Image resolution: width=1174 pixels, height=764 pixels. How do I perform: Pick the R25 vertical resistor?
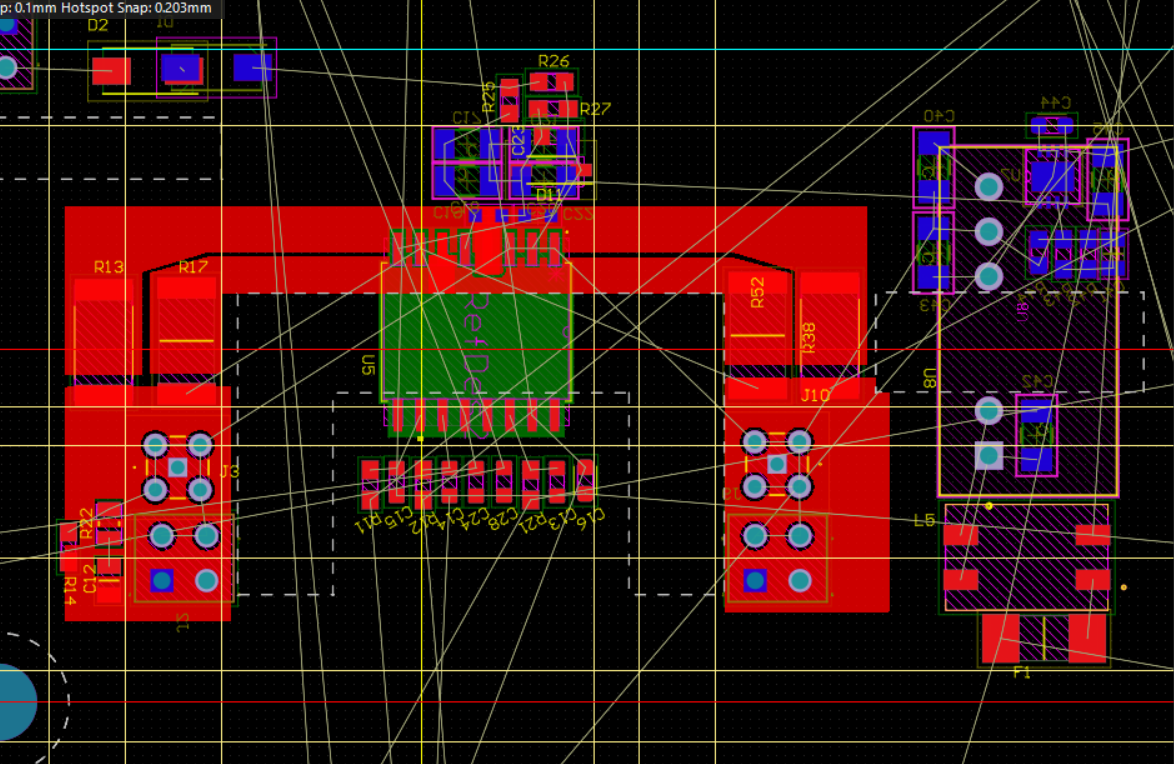(509, 100)
